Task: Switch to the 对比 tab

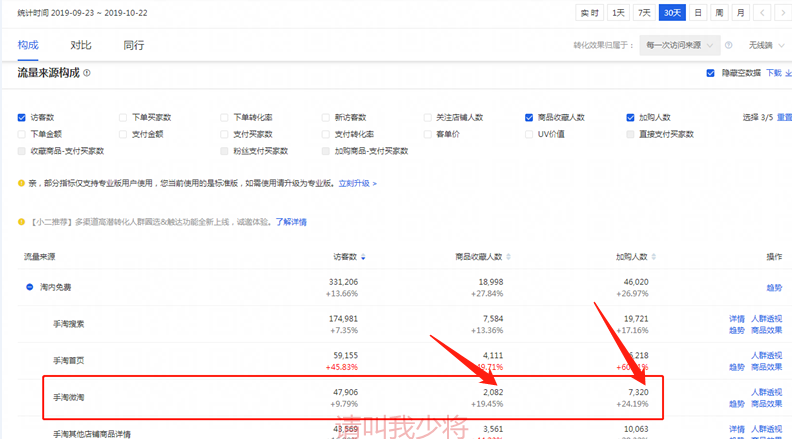Action: (81, 45)
